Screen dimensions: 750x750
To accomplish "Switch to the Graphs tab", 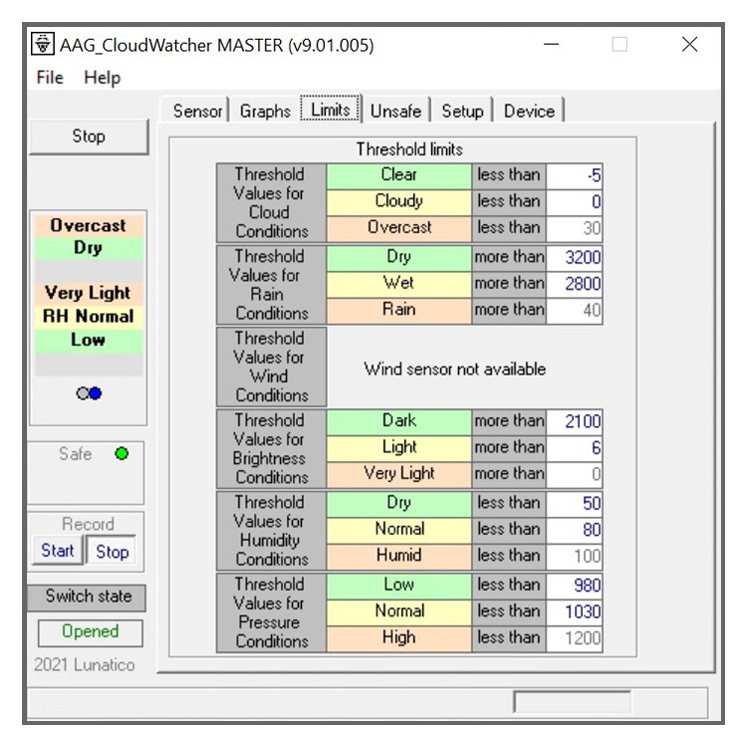I will [x=265, y=111].
